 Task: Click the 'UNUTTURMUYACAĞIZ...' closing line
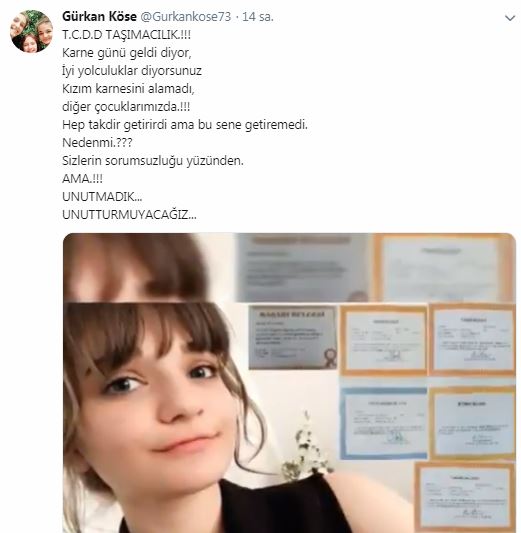[x=129, y=214]
